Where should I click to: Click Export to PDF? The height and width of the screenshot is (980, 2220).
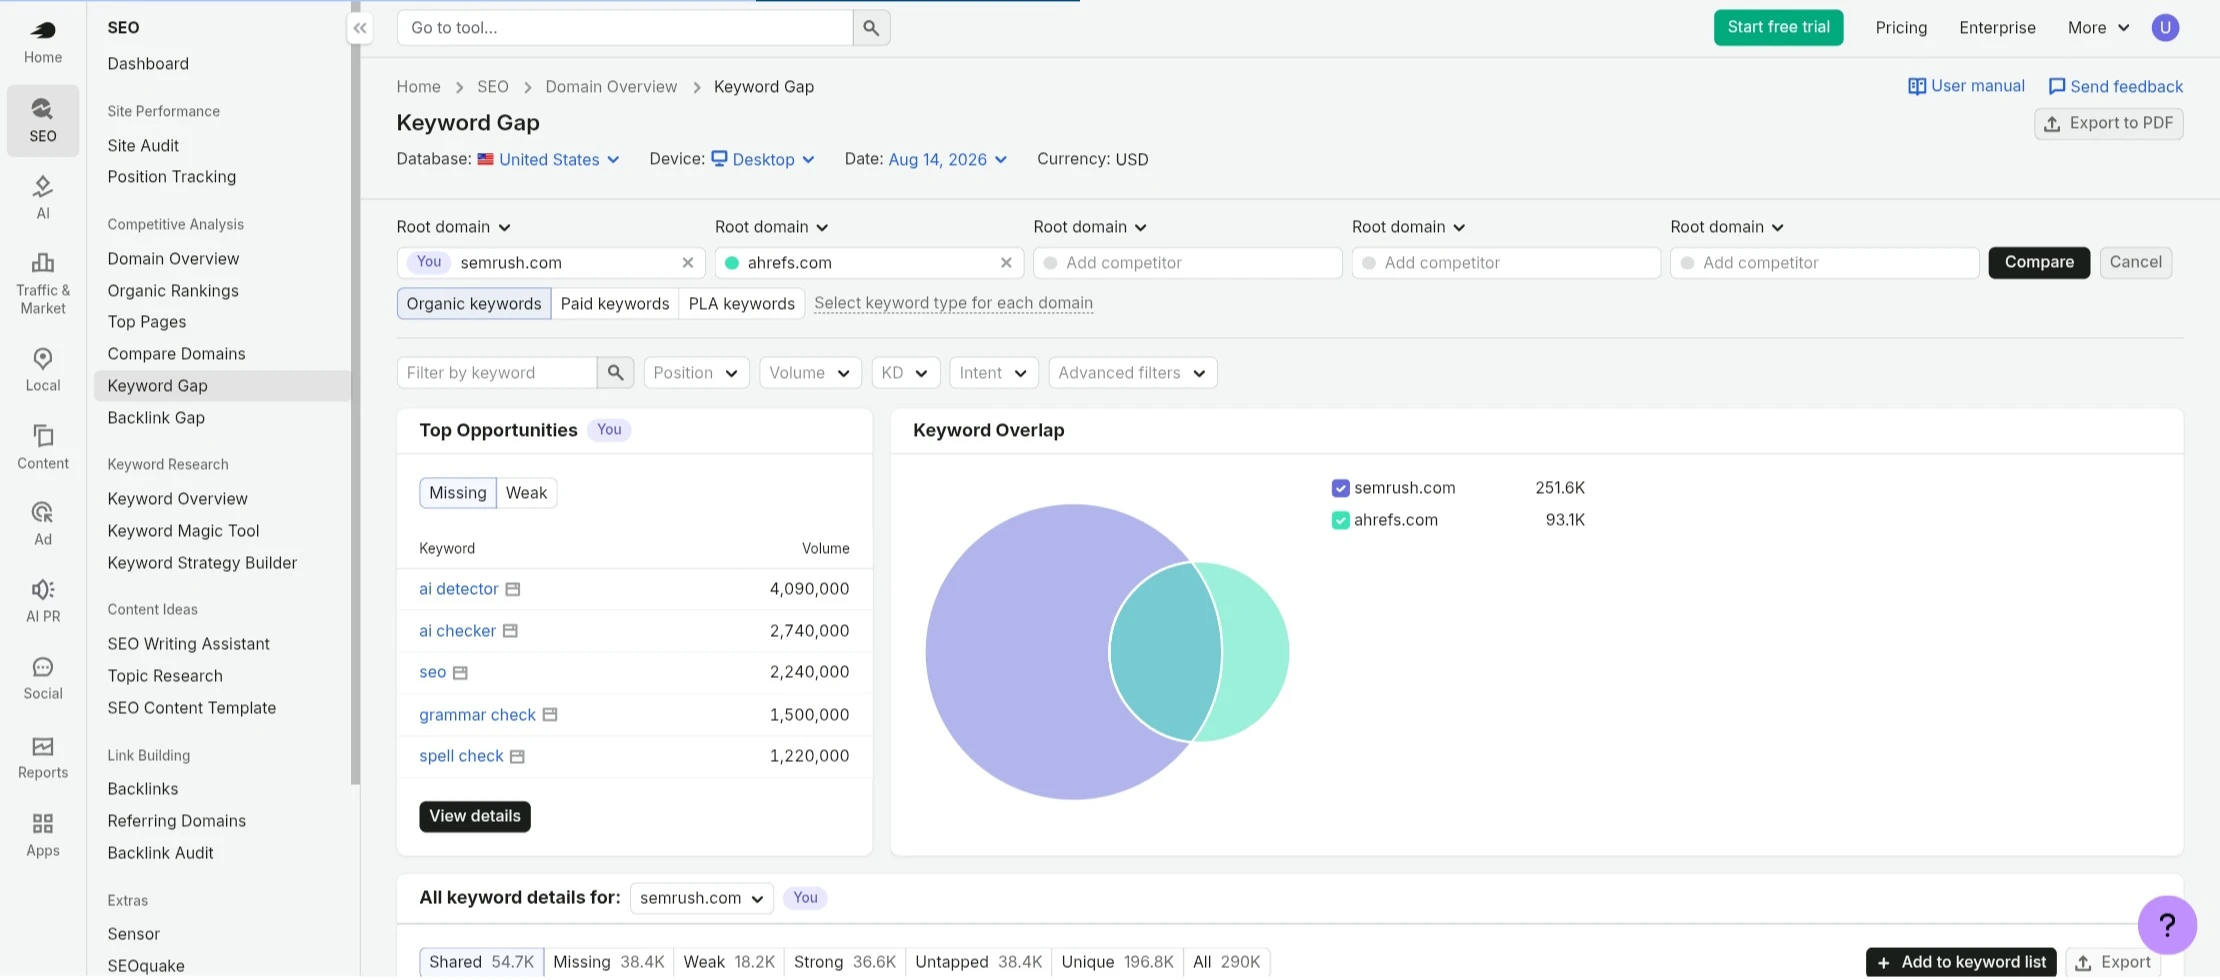pos(2108,124)
